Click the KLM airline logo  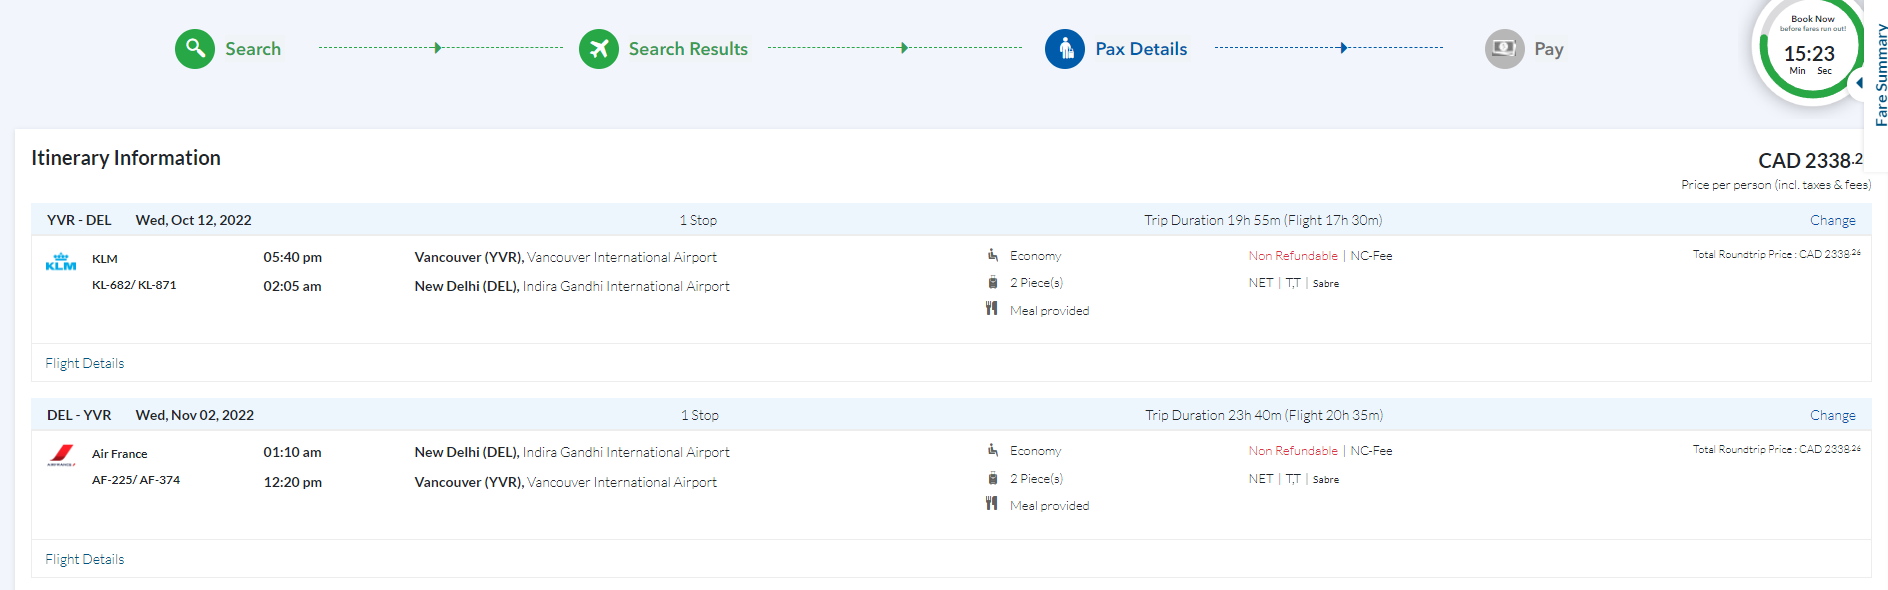[61, 262]
